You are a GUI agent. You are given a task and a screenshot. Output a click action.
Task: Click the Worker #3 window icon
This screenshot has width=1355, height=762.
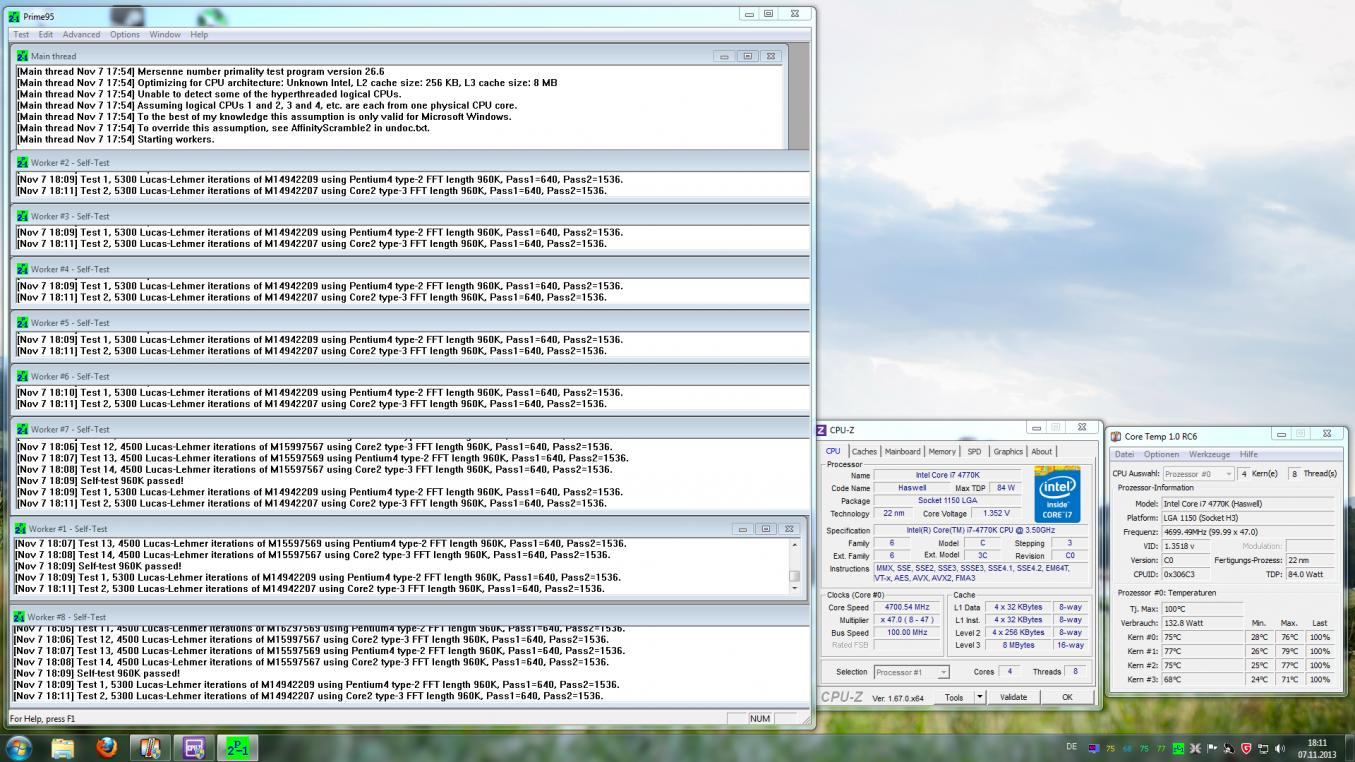point(23,216)
